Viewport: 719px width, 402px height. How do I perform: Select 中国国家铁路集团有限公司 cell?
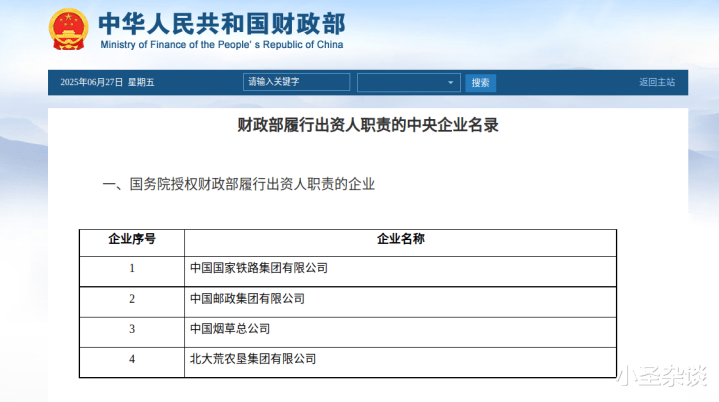pyautogui.click(x=400, y=272)
